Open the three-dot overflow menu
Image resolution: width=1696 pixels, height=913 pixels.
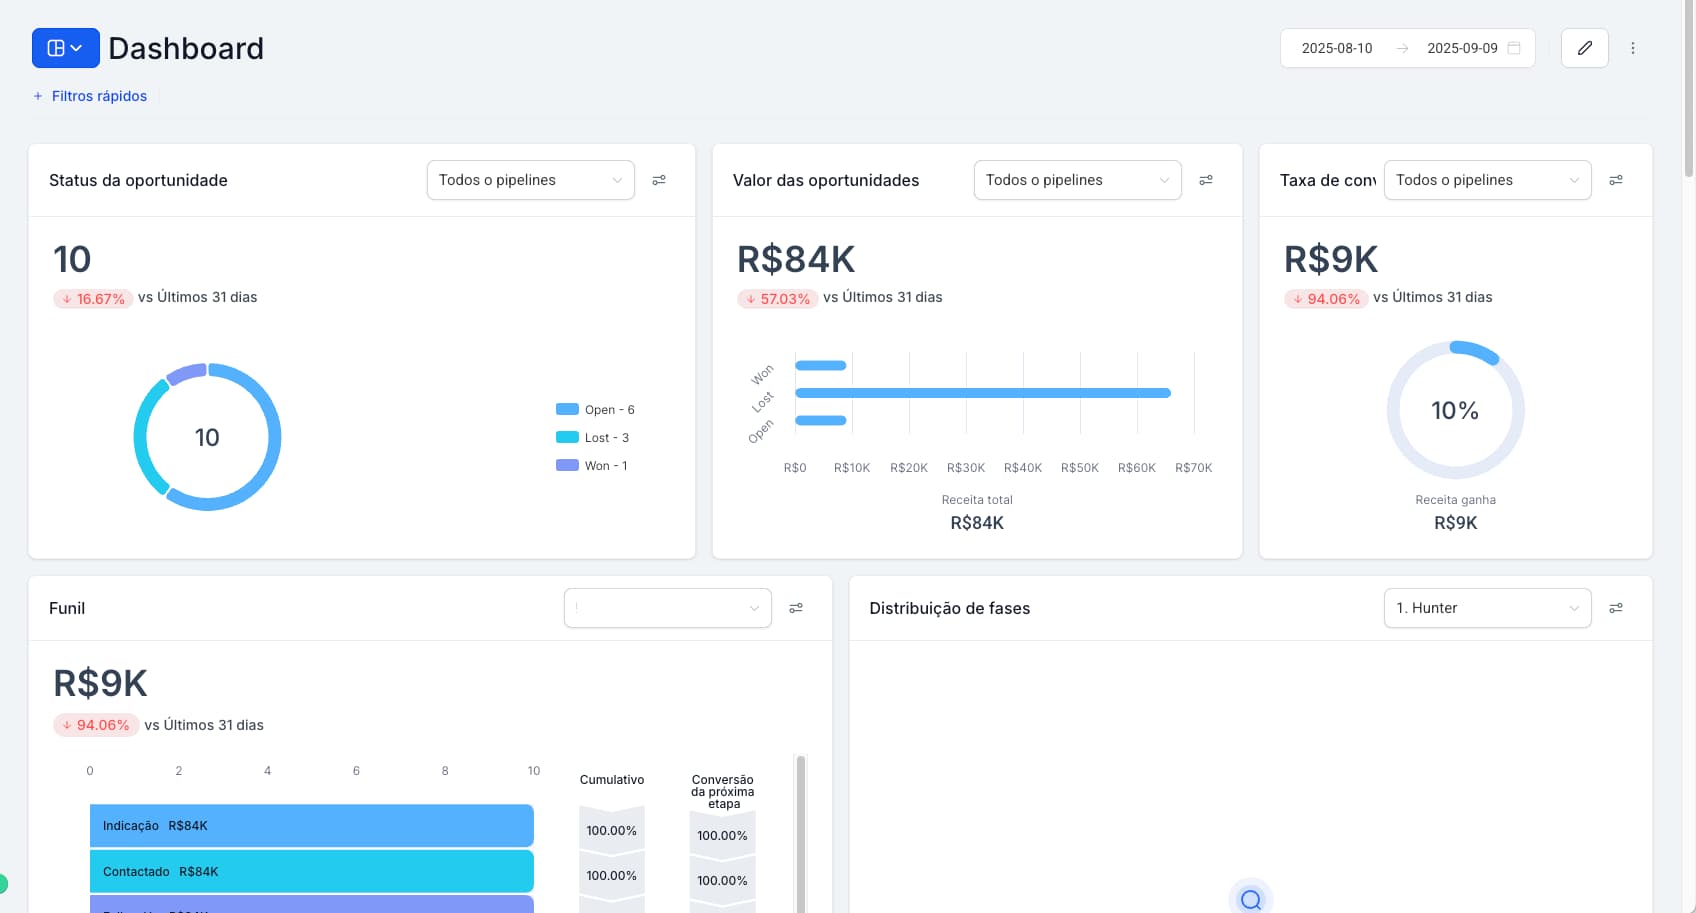[x=1634, y=47]
